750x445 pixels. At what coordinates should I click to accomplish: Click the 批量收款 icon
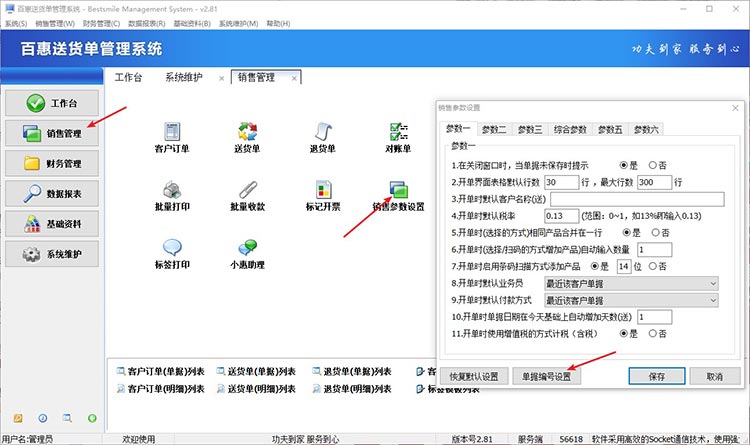[x=247, y=189]
